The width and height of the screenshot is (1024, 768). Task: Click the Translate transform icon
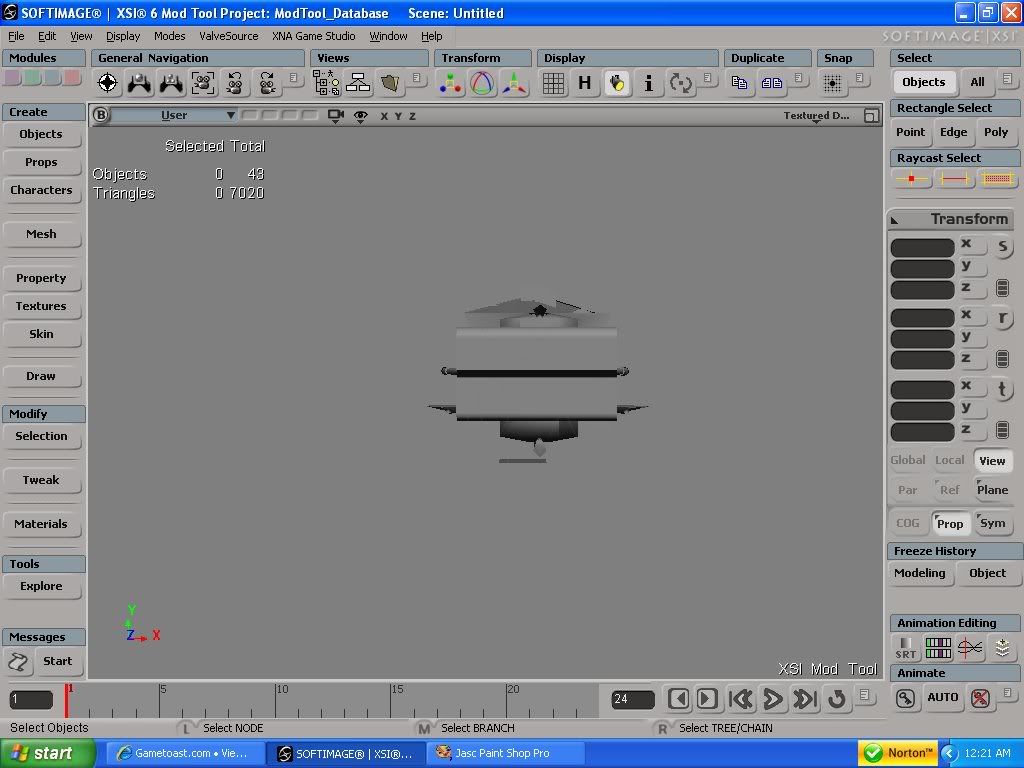pos(514,83)
